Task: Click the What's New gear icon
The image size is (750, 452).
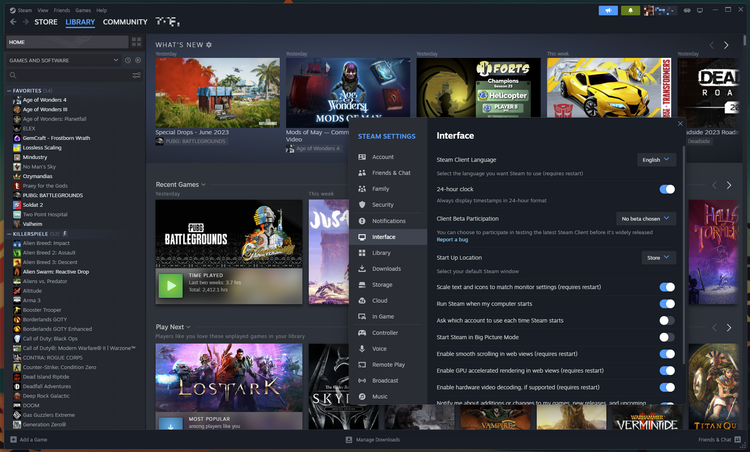Action: [x=209, y=44]
